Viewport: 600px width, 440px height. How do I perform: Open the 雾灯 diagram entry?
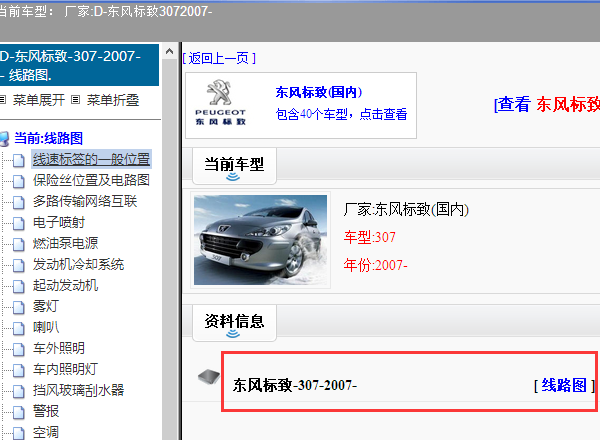pyautogui.click(x=46, y=306)
